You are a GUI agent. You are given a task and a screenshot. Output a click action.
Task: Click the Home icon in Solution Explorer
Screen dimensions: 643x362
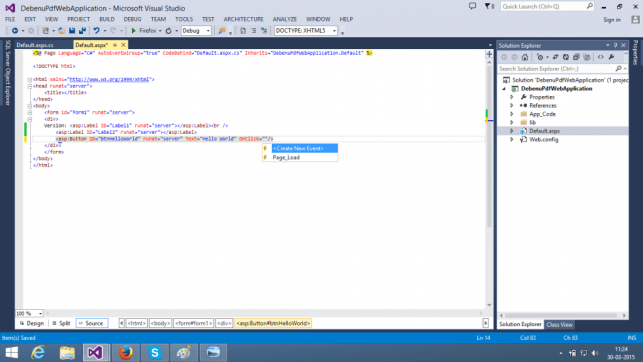[x=525, y=57]
